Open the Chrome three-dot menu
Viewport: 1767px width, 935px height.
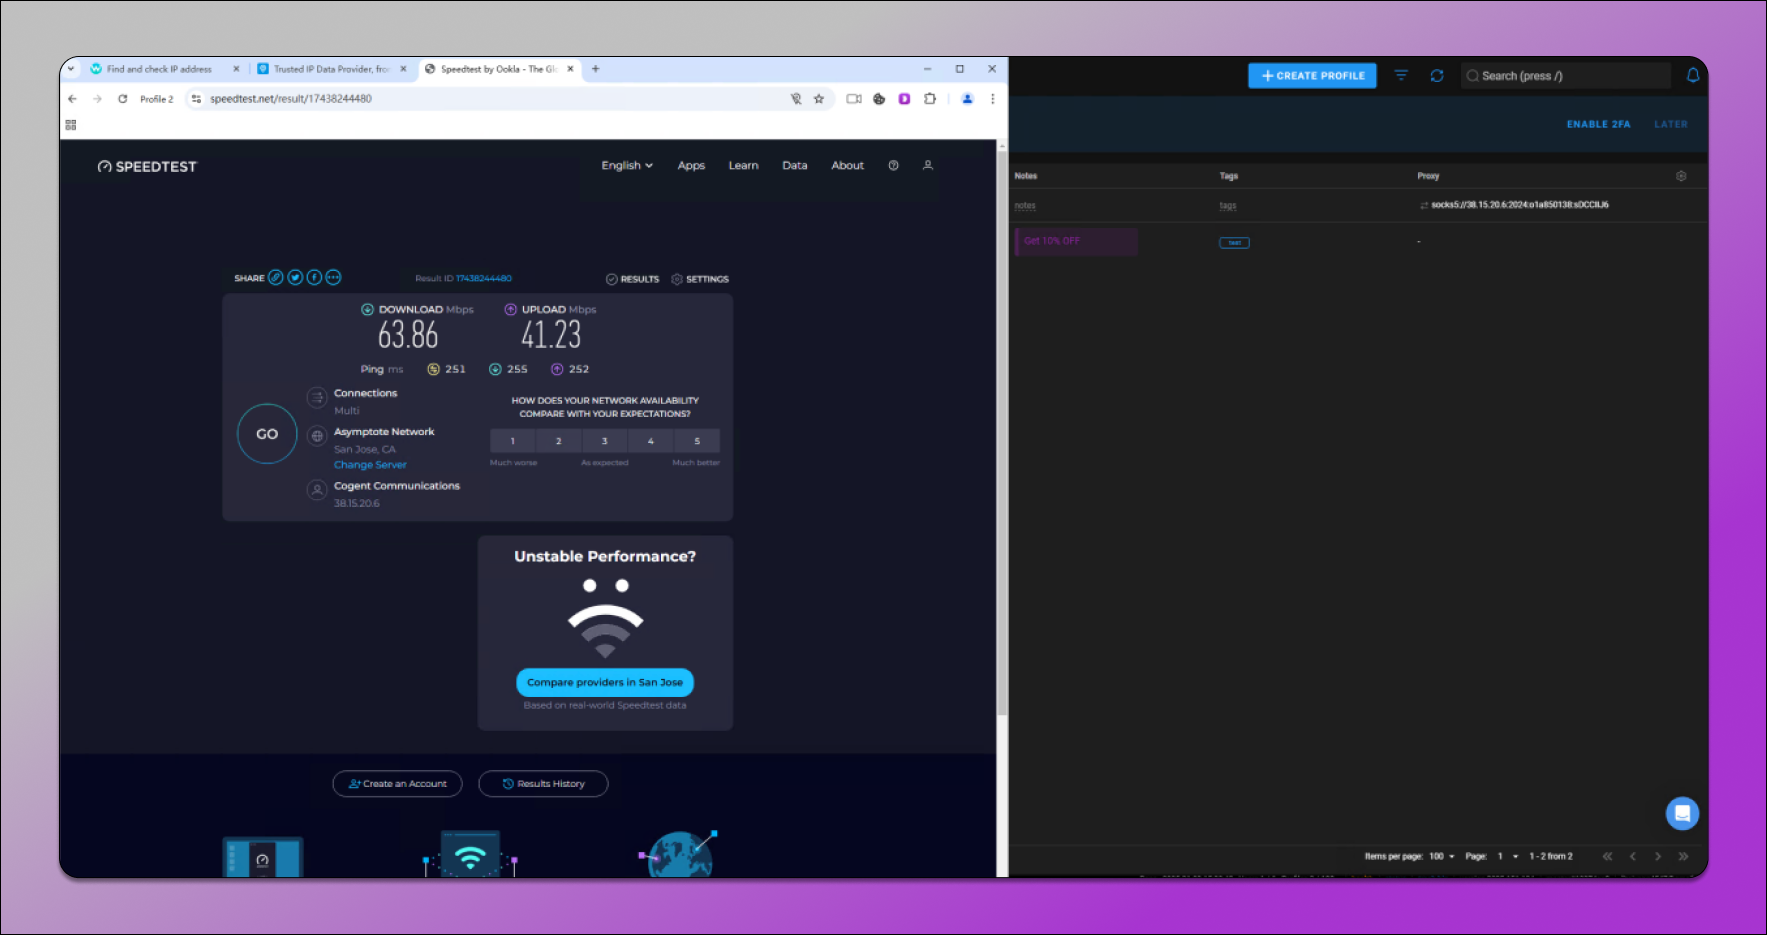point(992,99)
